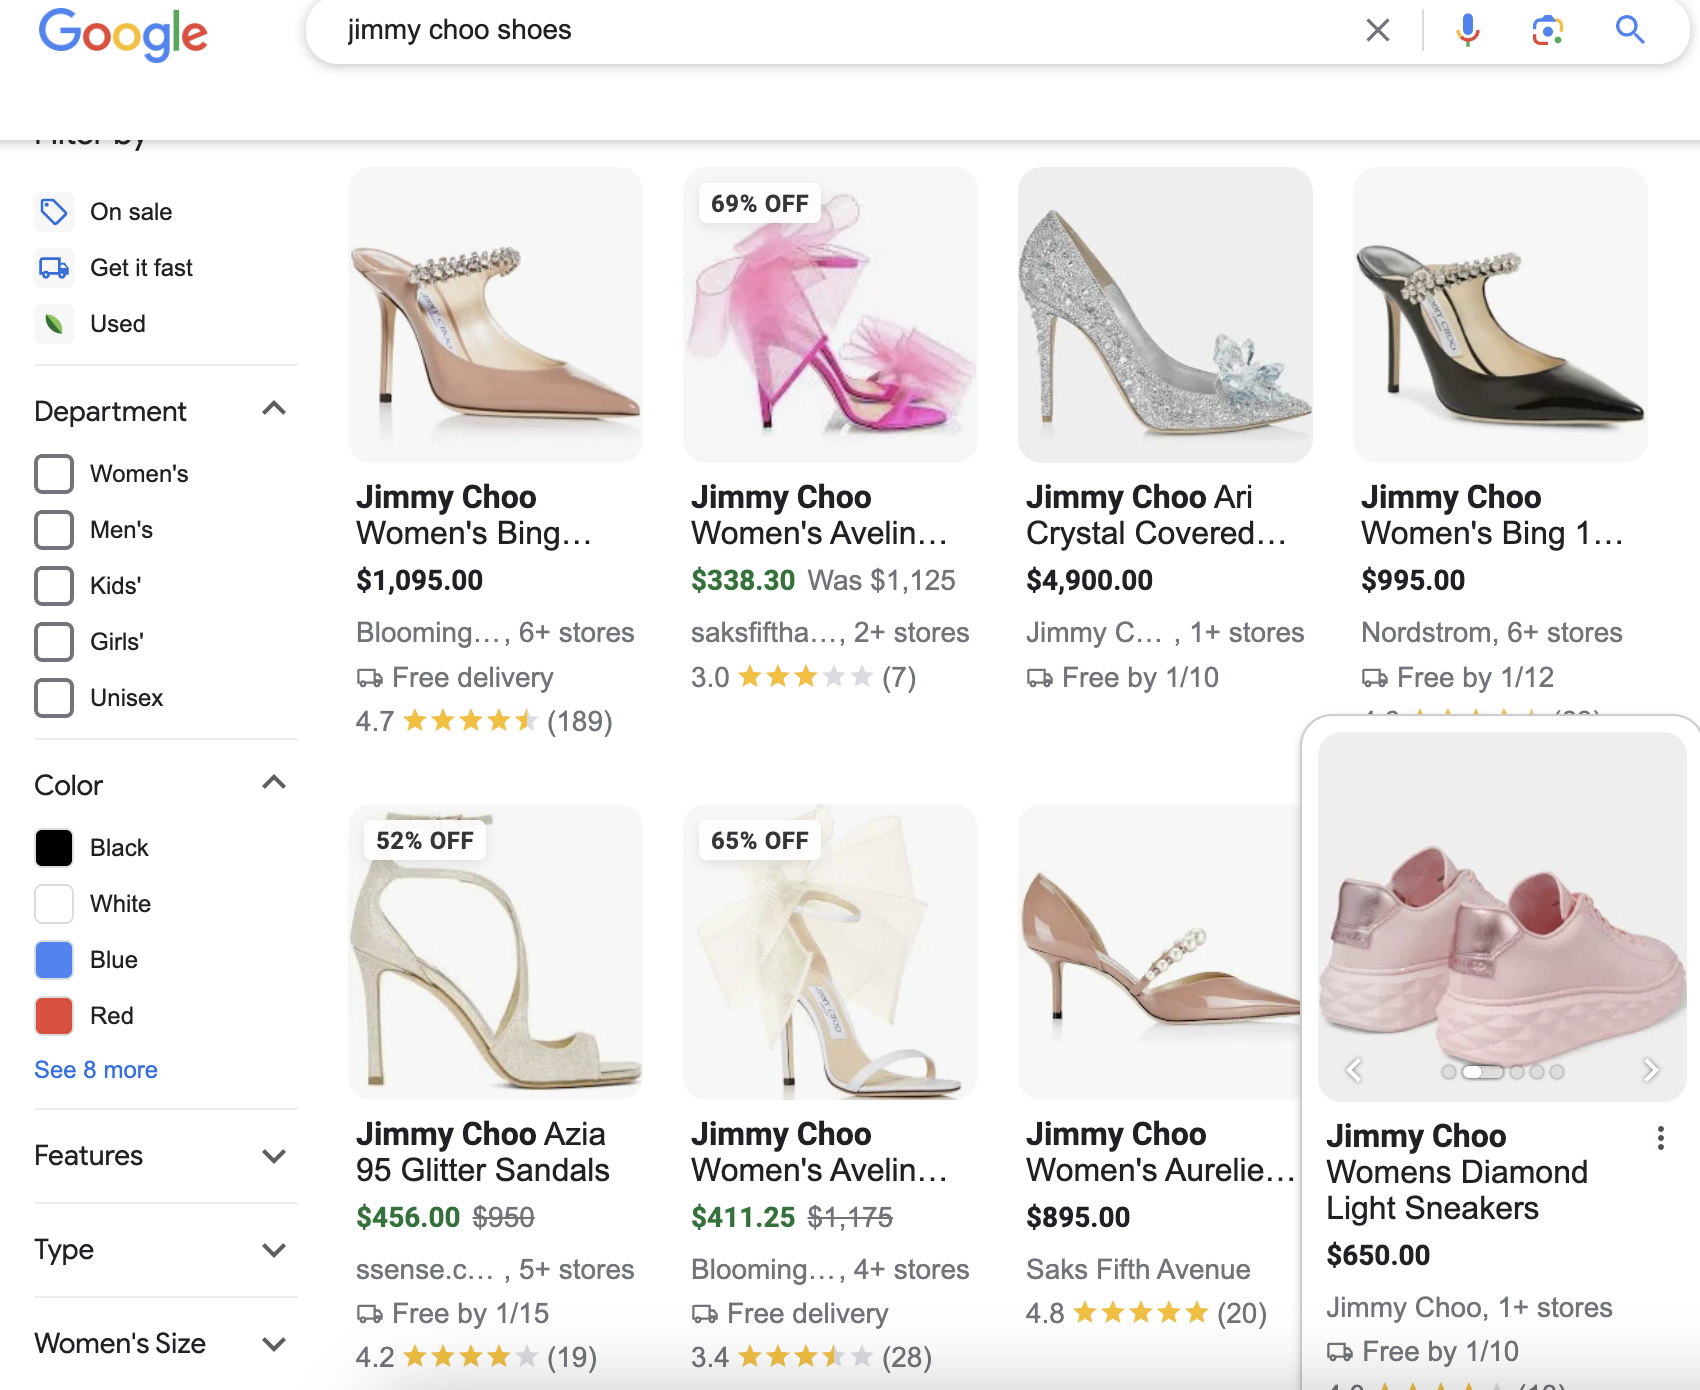Show next sneaker image with right arrow
1700x1390 pixels.
[x=1650, y=1071]
